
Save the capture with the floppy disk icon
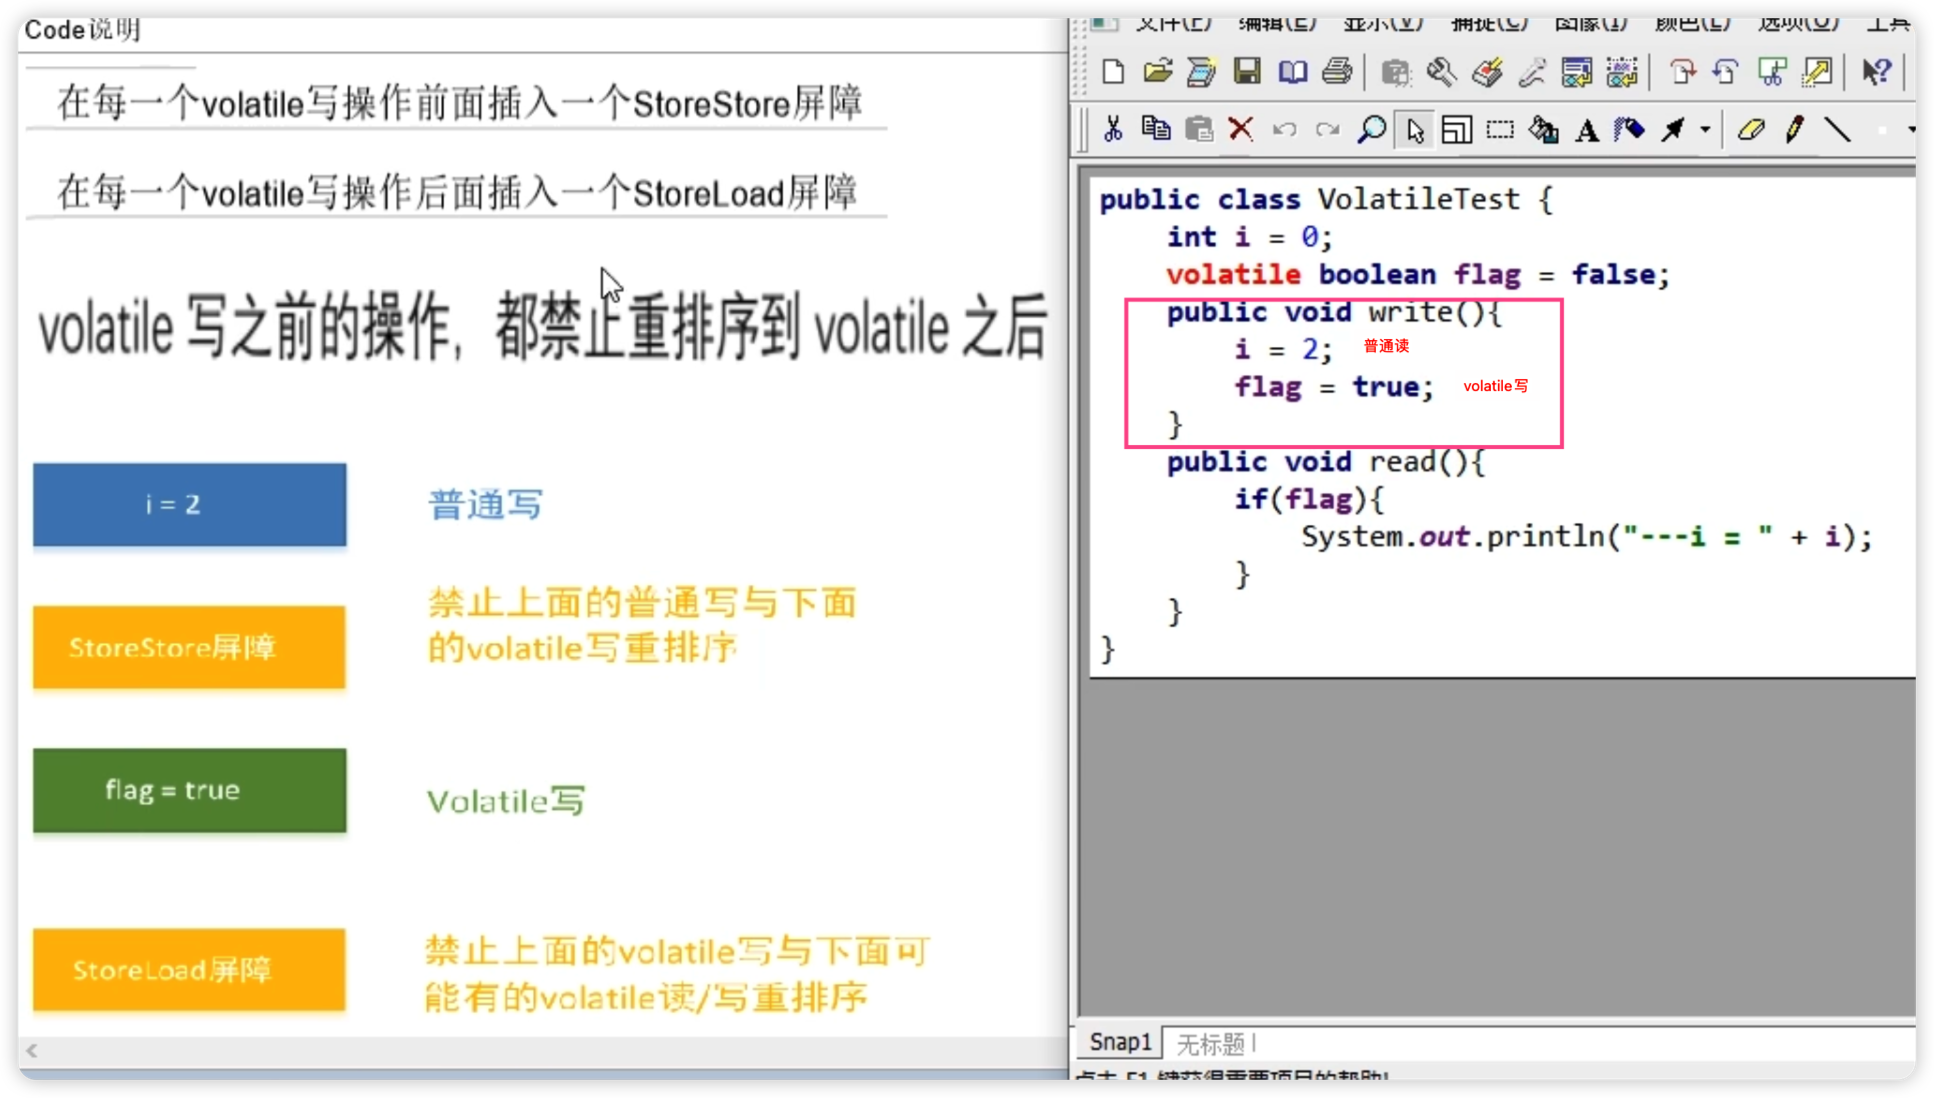coord(1247,72)
